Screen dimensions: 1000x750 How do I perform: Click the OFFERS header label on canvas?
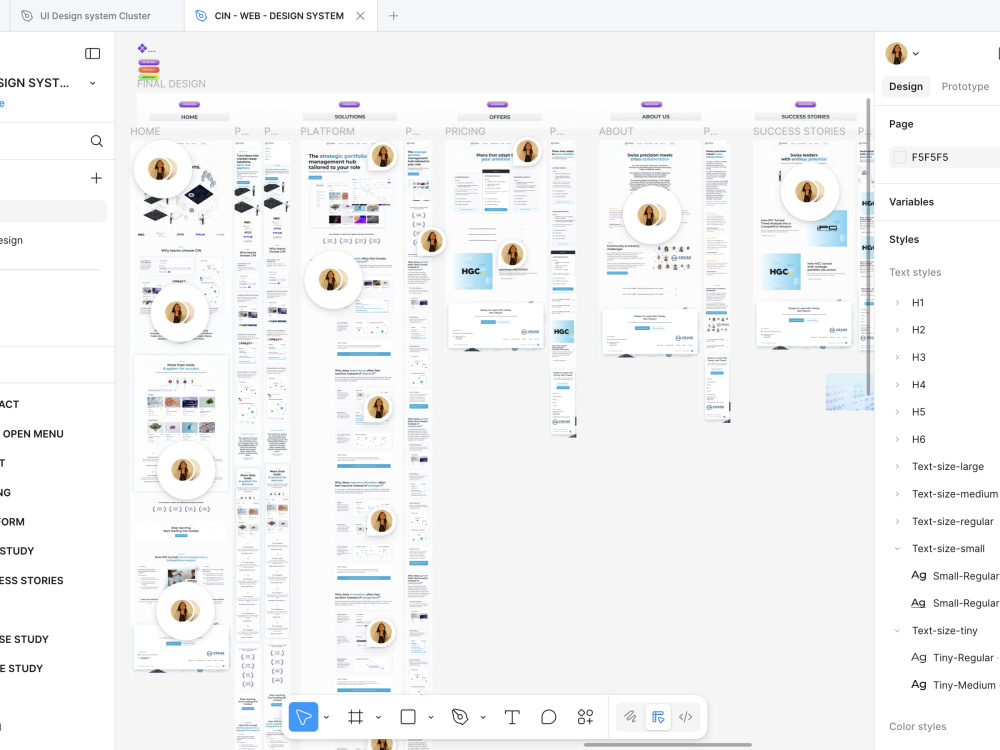[x=499, y=117]
